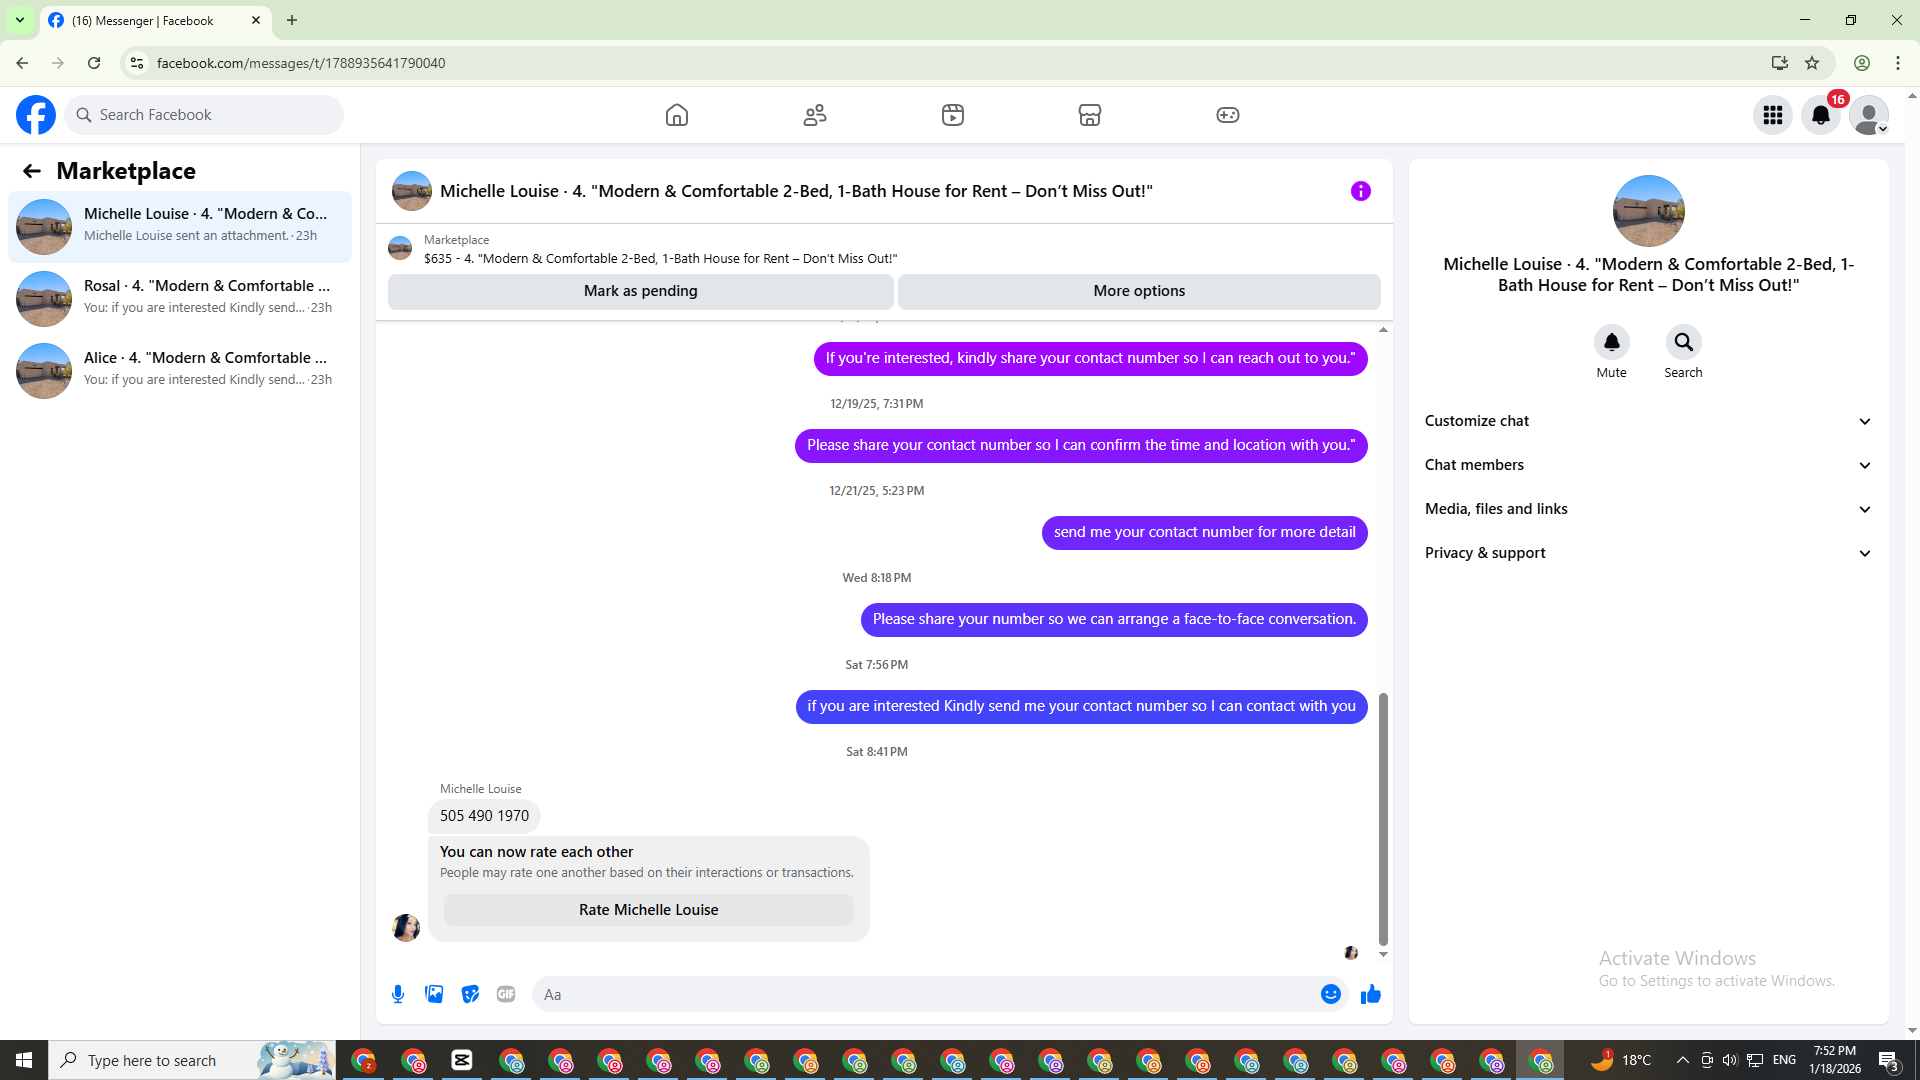The image size is (1920, 1080).
Task: Click Mark as pending button
Action: 640,291
